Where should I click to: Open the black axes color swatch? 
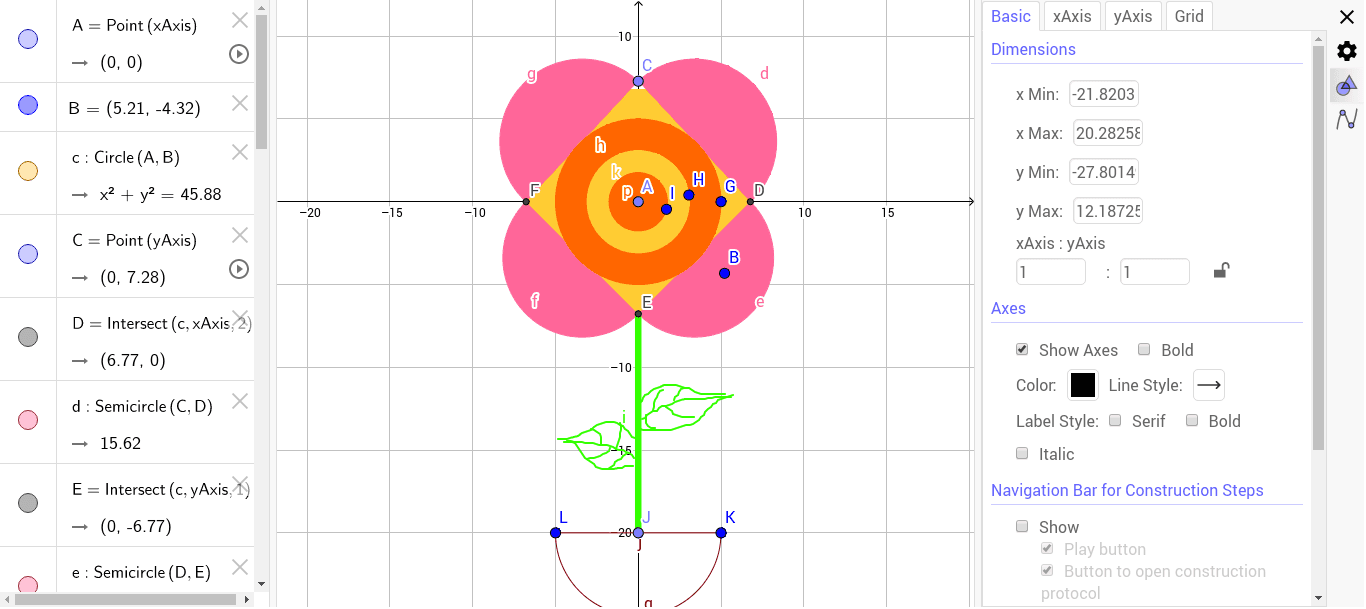point(1083,384)
